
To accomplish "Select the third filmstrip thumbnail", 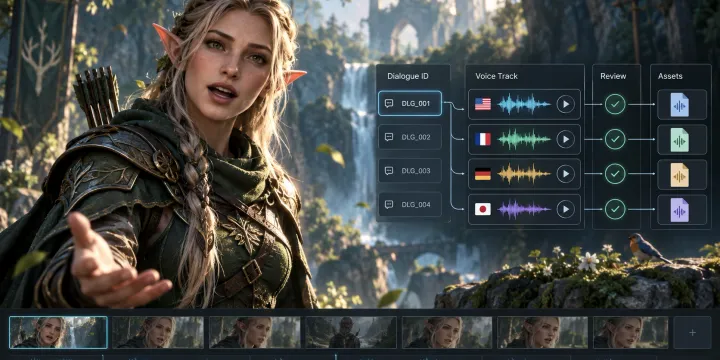I will pos(255,332).
